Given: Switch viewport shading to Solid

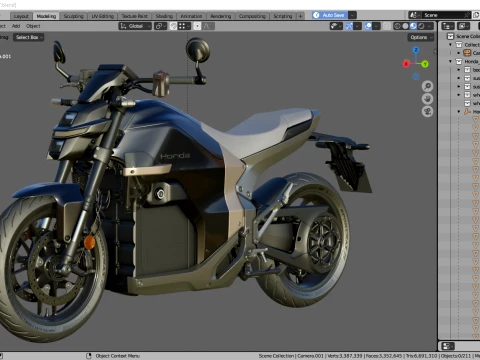Looking at the screenshot, I should [x=405, y=26].
